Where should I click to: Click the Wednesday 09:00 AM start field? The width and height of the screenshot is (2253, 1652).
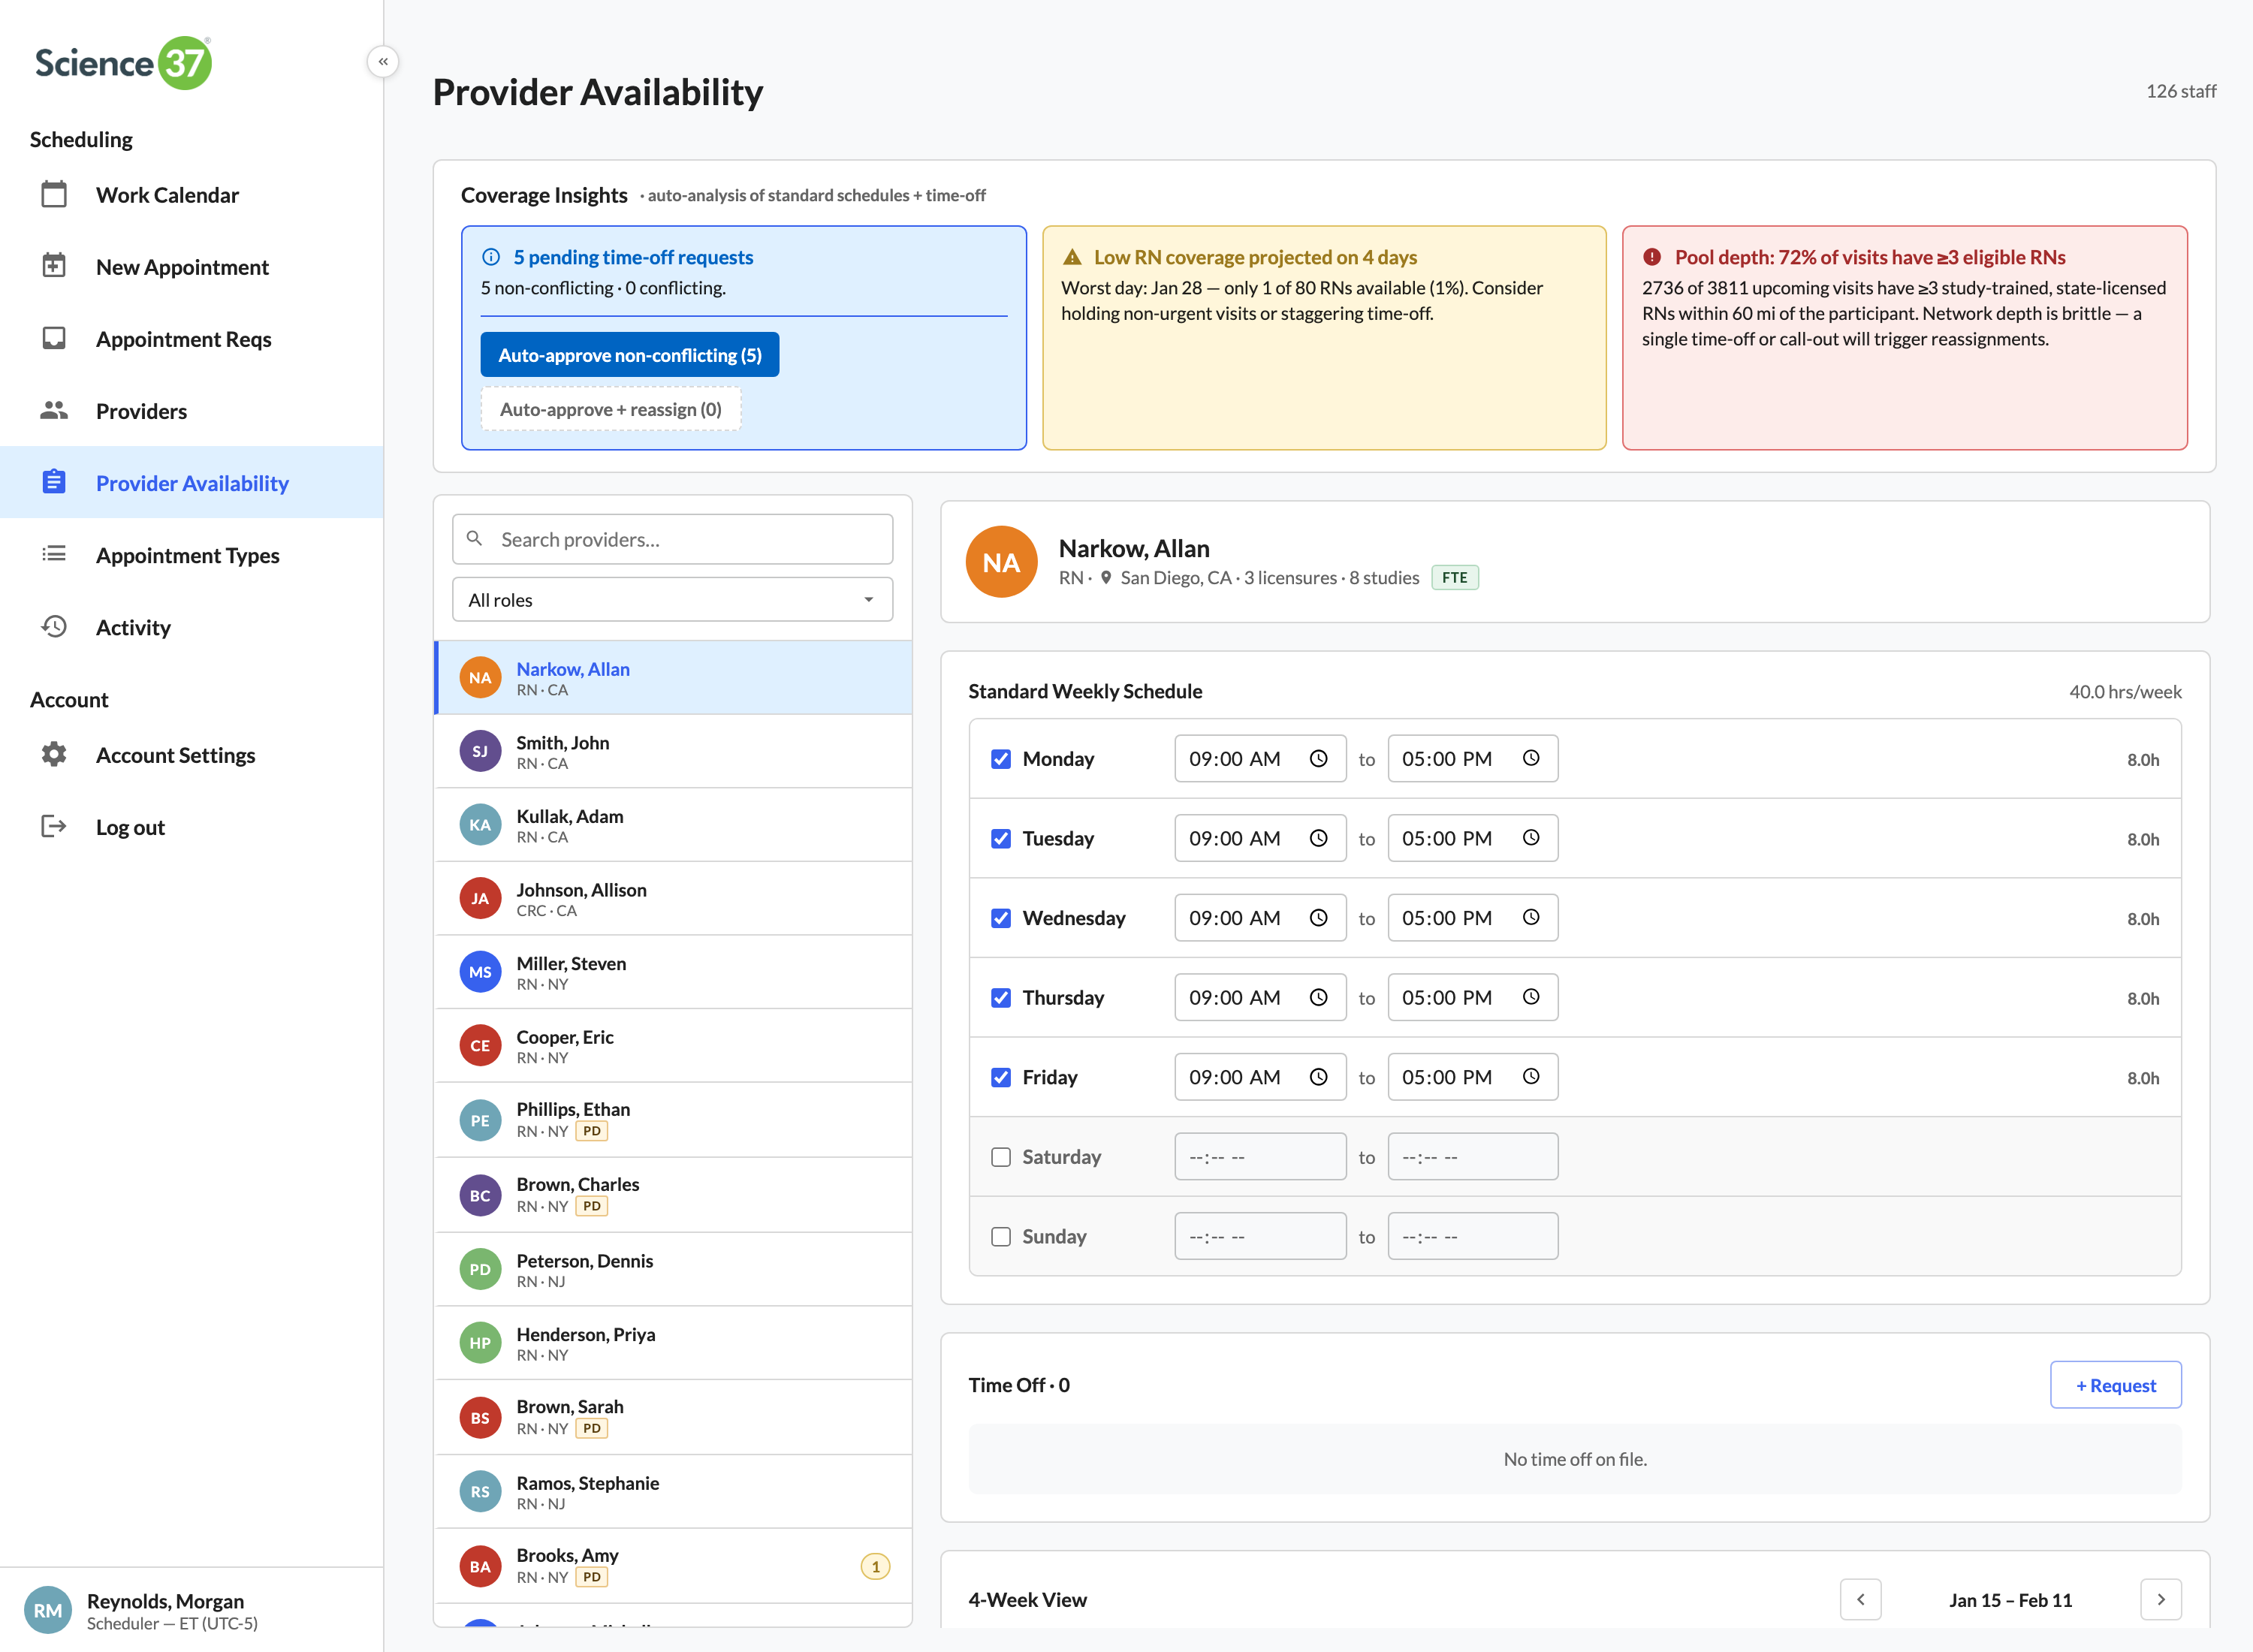click(1260, 917)
